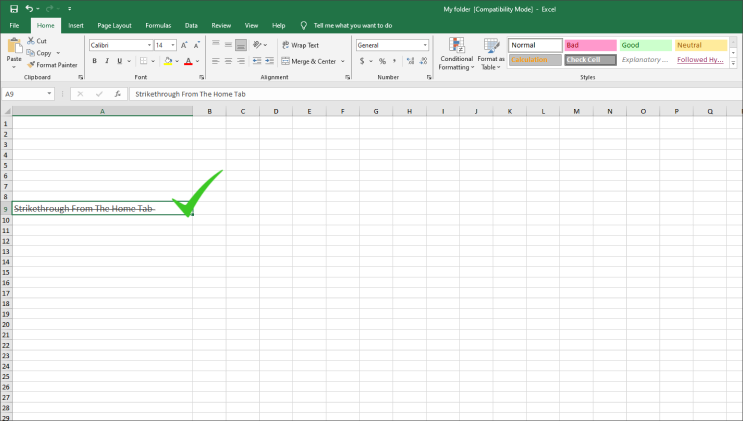Toggle Italic formatting
This screenshot has height=421, width=743.
[107, 61]
